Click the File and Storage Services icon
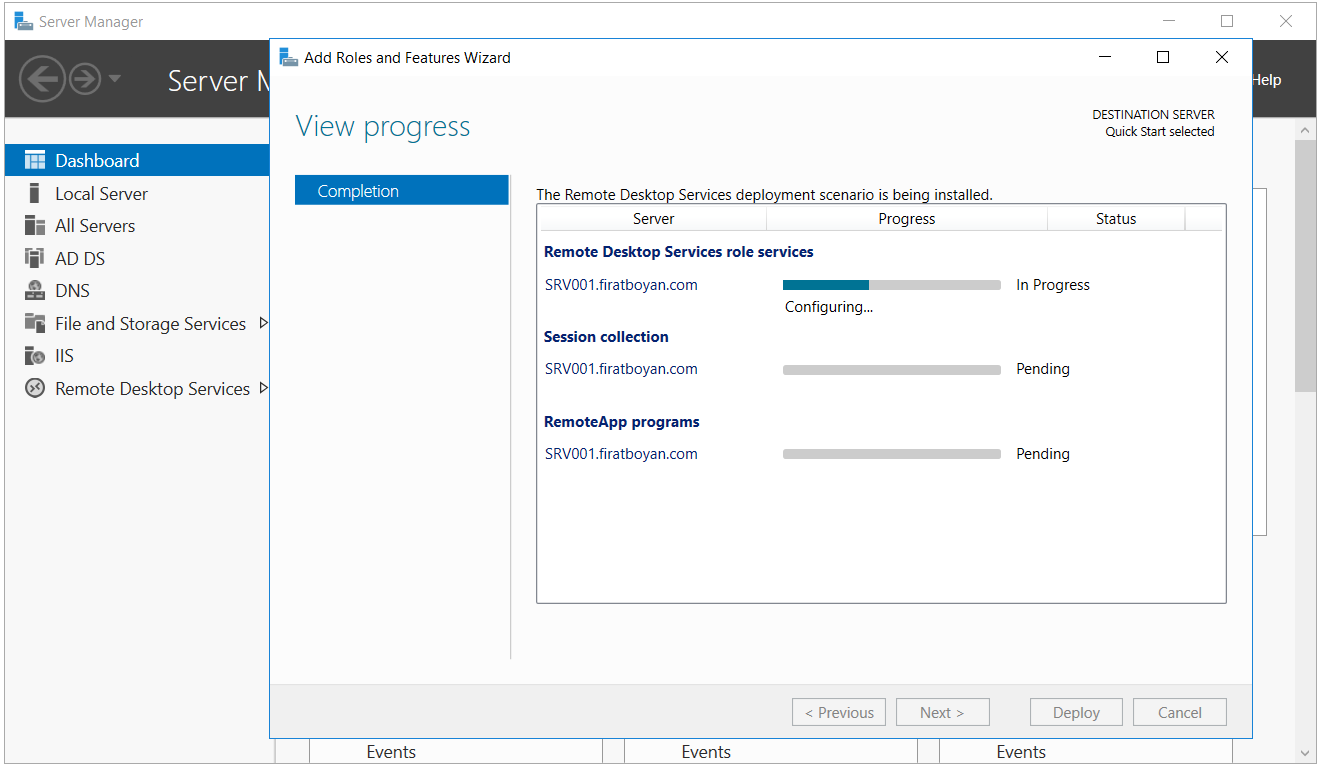 [35, 323]
